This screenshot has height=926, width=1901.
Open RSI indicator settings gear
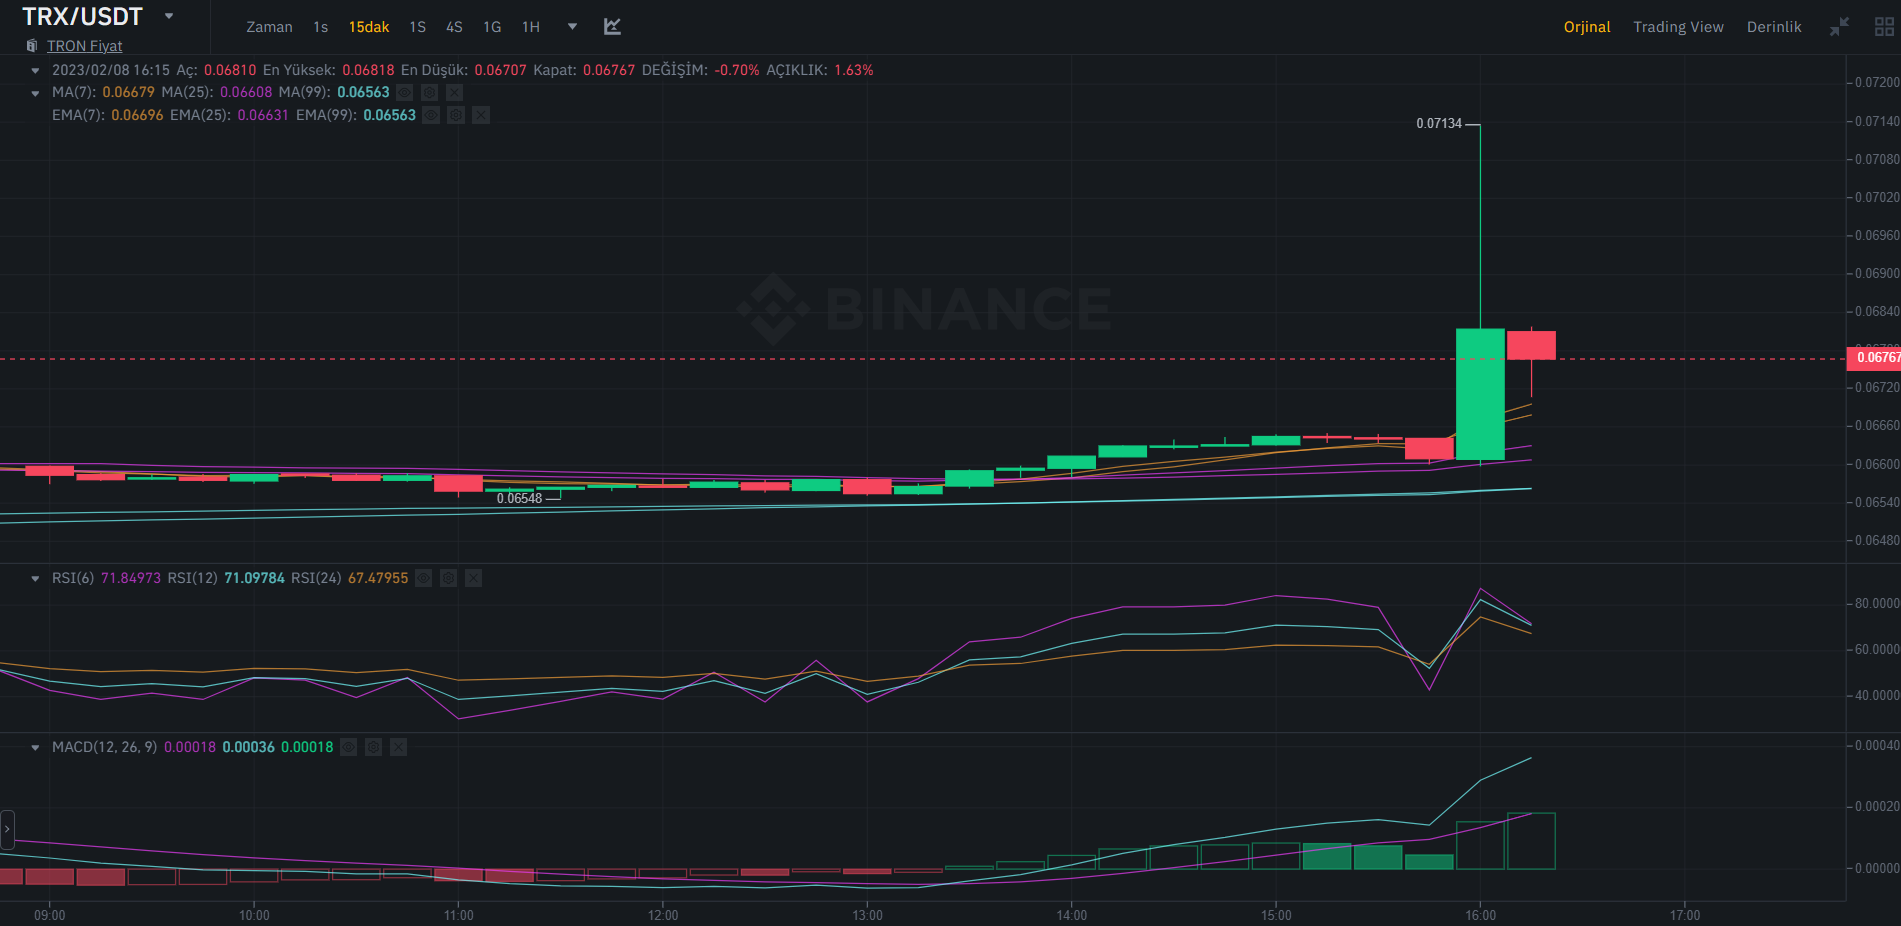pyautogui.click(x=448, y=578)
